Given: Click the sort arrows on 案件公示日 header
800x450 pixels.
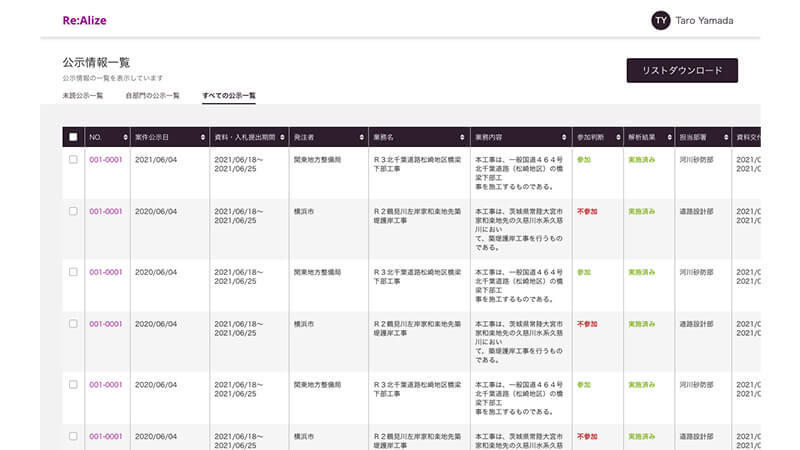Looking at the screenshot, I should 203,137.
